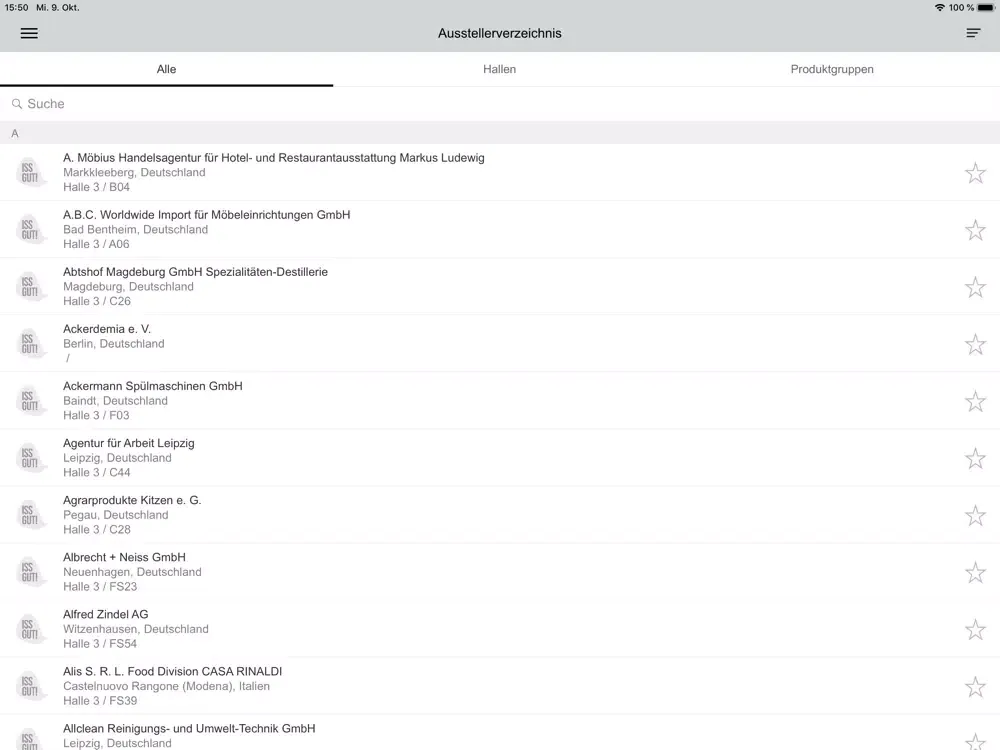This screenshot has width=1000, height=750.
Task: Open Abtshof Magdeburg GmbH Spezialitäten-Destillerie
Action: [x=500, y=286]
